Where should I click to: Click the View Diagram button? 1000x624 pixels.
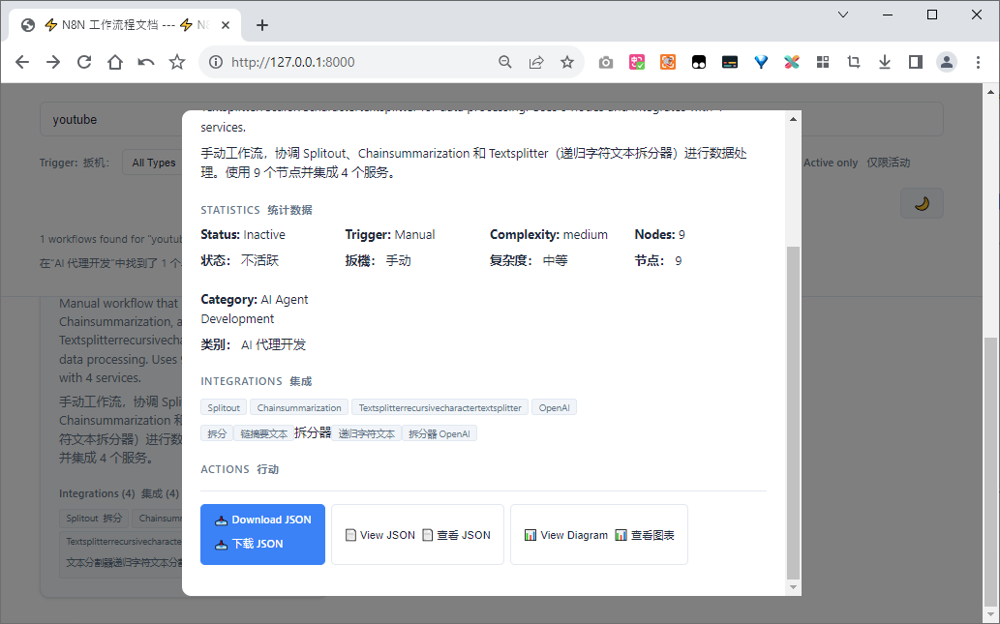point(598,535)
